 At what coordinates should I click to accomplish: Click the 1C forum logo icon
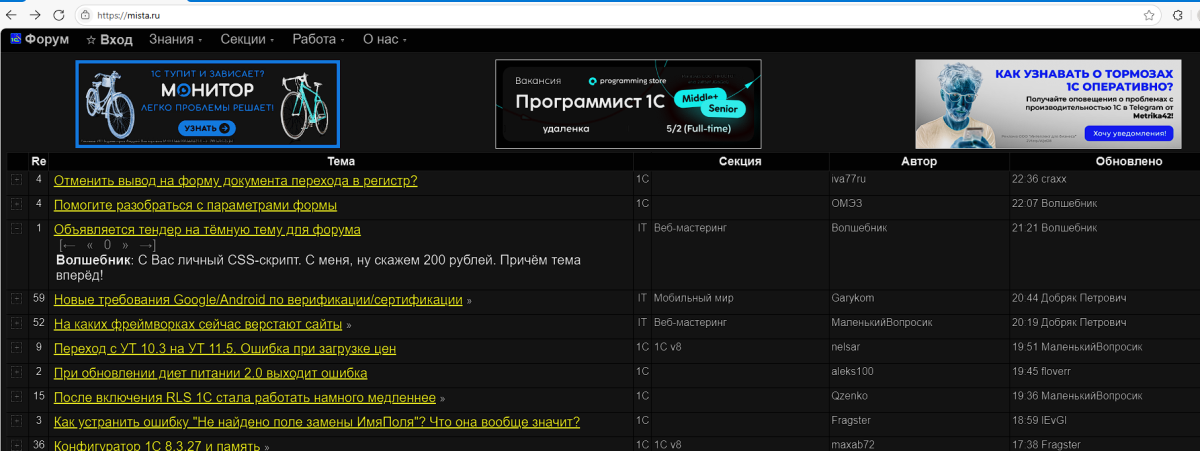[15, 40]
